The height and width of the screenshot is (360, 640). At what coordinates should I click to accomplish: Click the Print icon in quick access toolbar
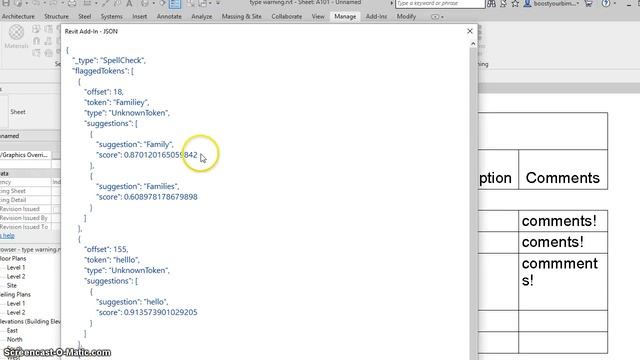point(72,3)
